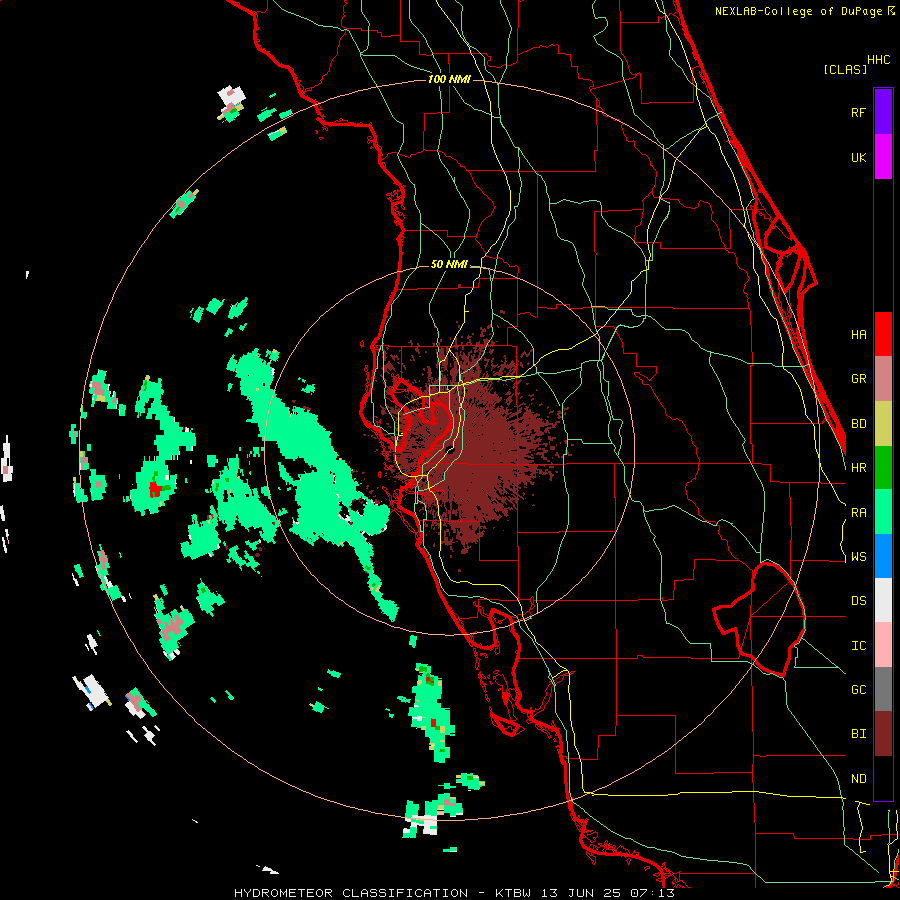
Task: Click the 50 NMI range ring label
Action: pyautogui.click(x=449, y=265)
